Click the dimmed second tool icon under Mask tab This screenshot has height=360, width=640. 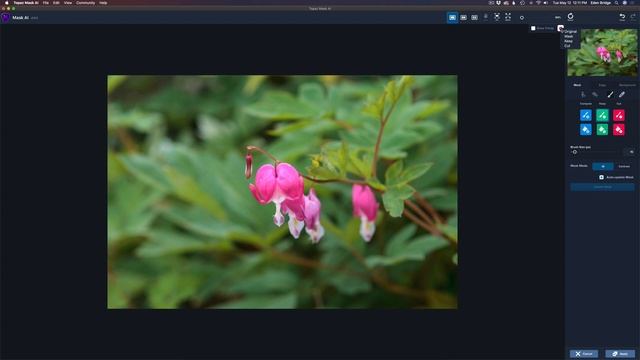click(595, 95)
